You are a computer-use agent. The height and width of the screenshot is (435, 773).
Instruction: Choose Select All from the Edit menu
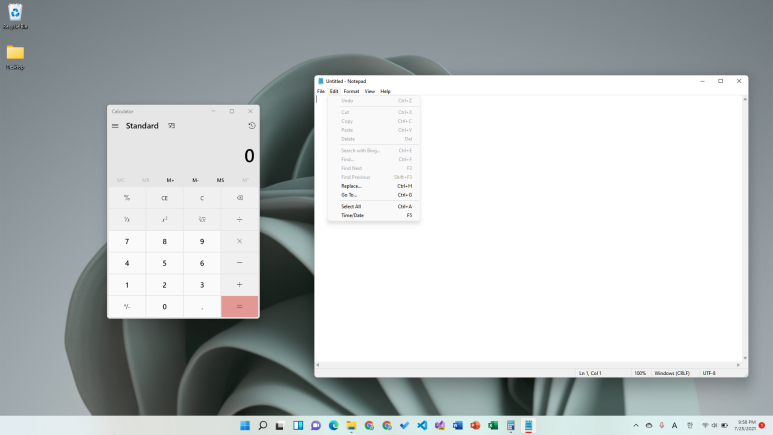click(374, 206)
